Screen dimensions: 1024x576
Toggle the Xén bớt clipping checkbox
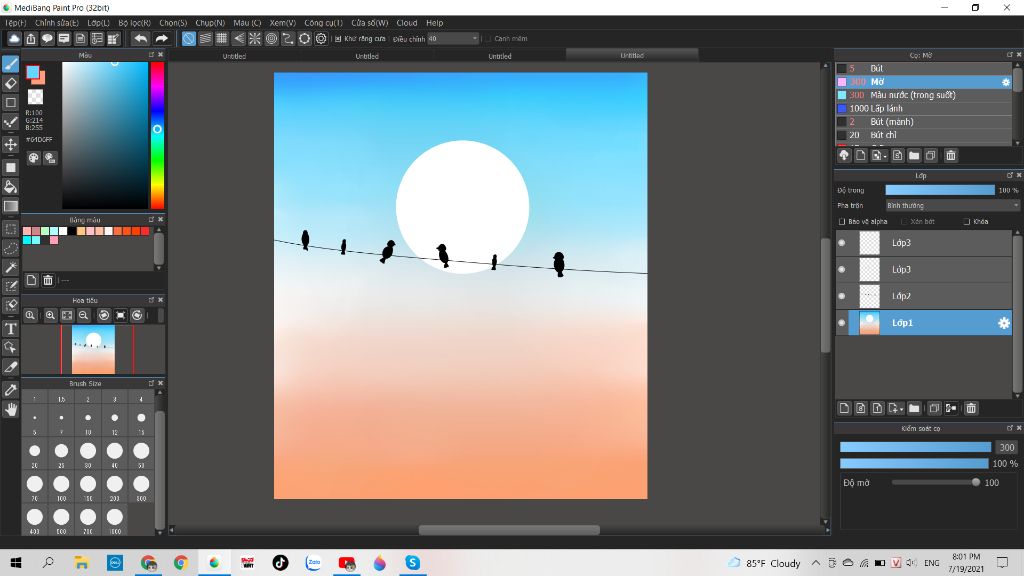[904, 222]
